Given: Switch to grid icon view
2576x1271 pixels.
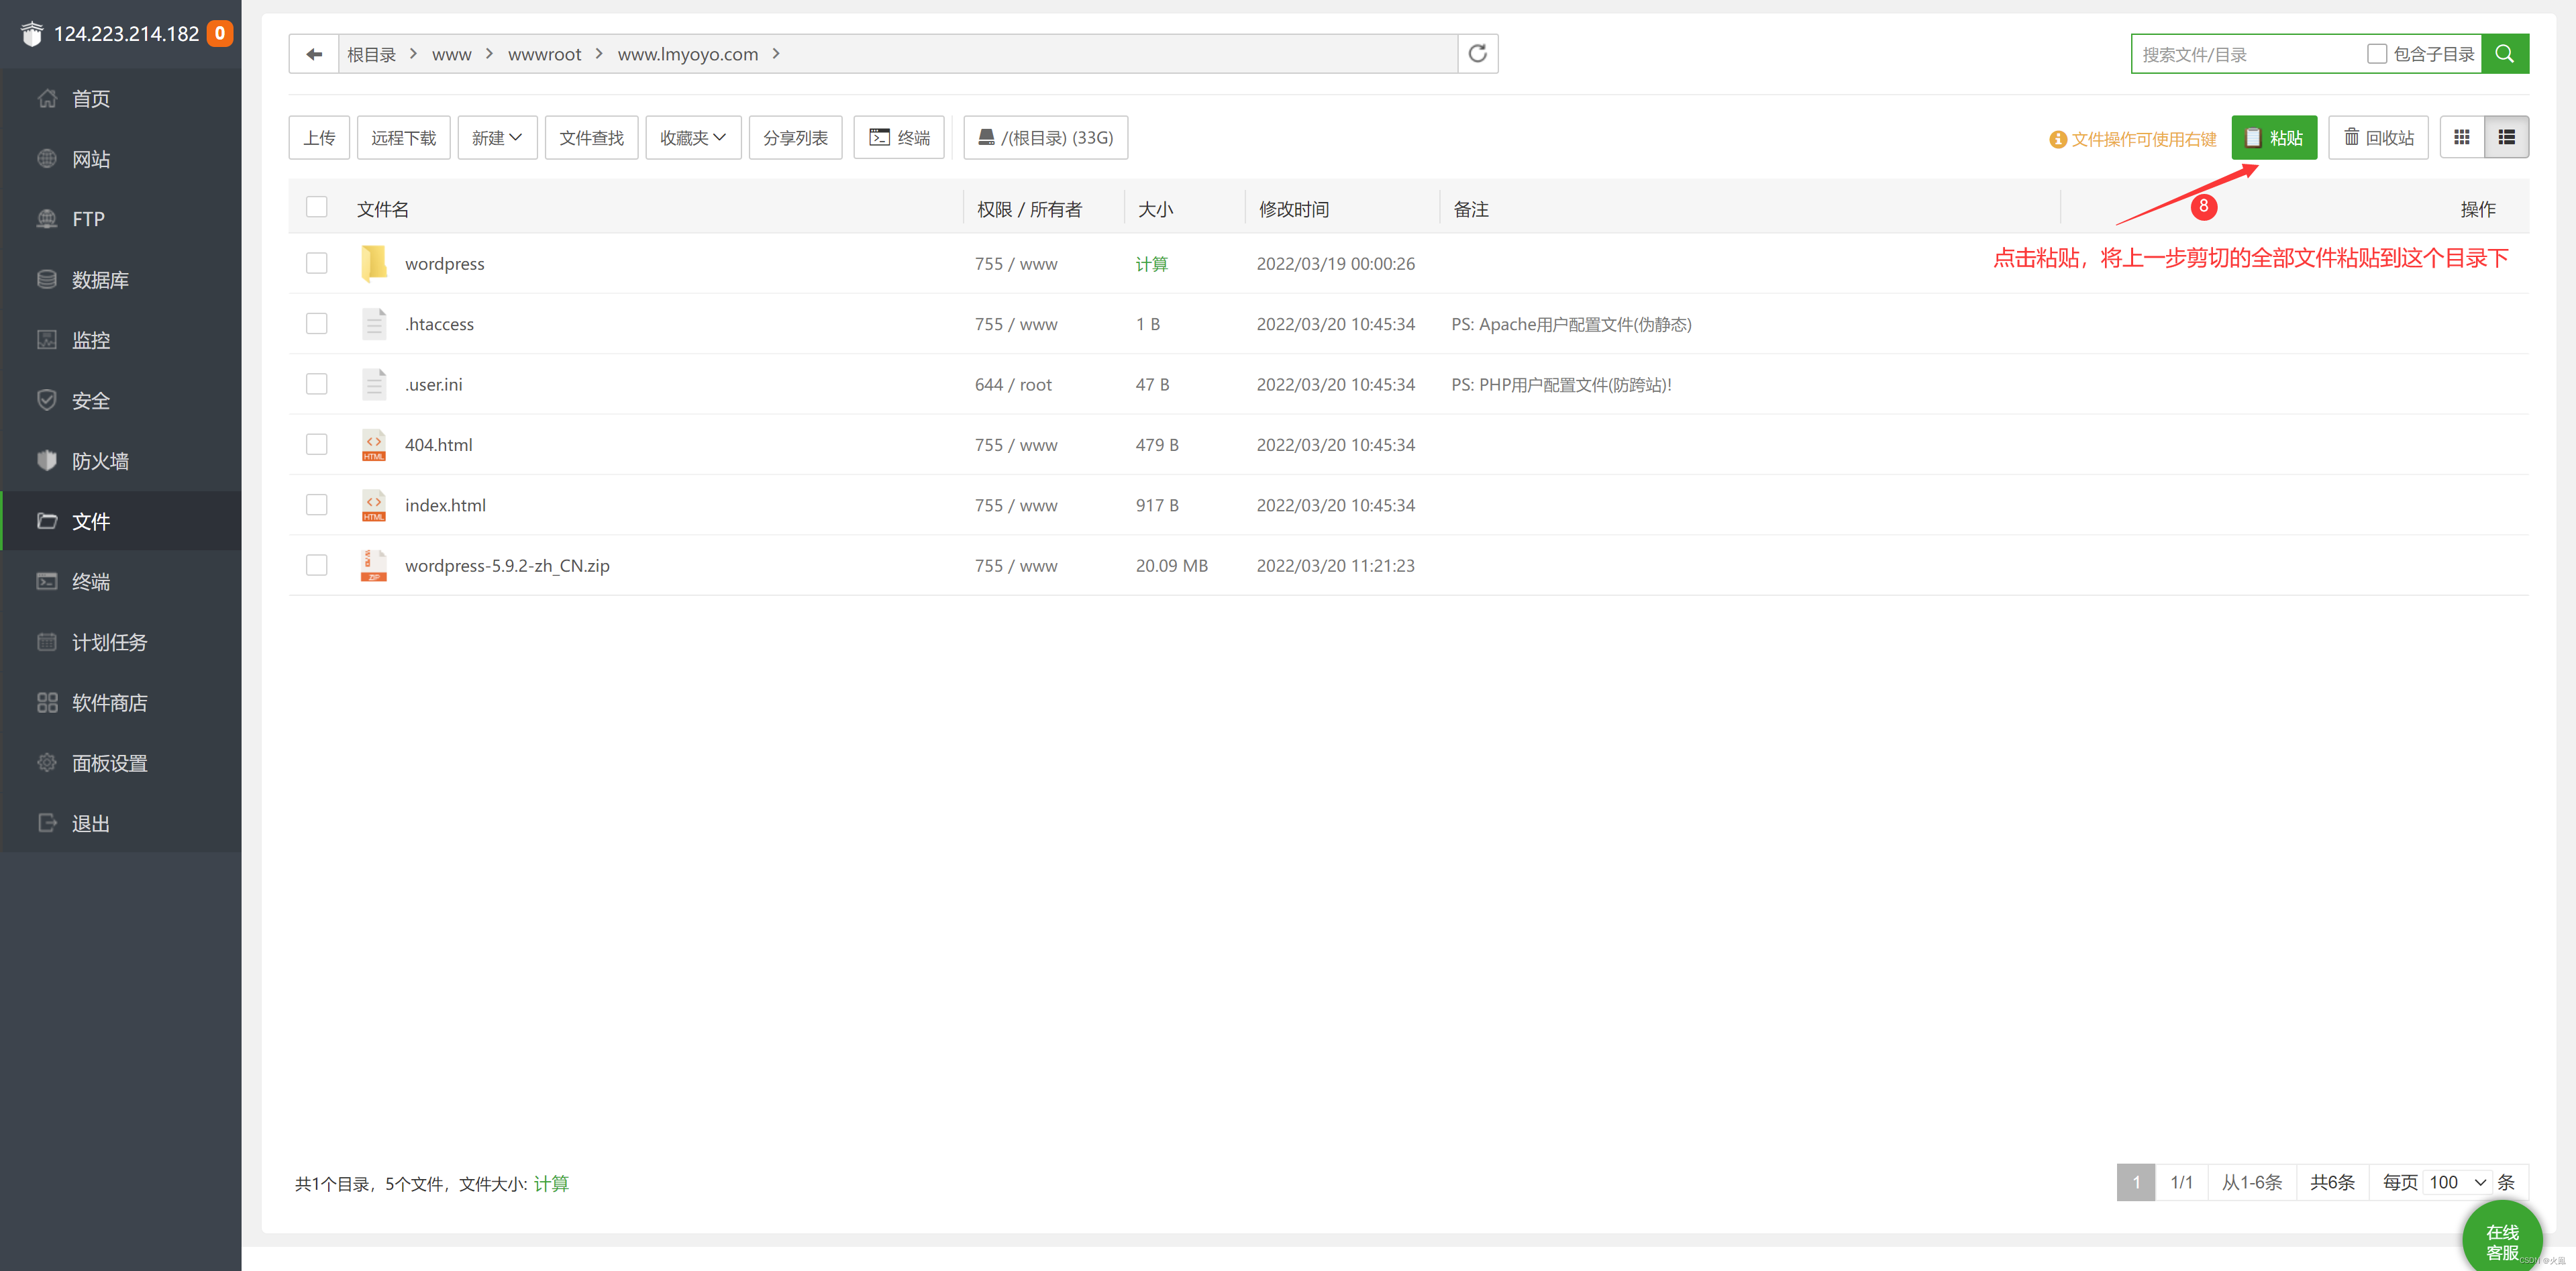Looking at the screenshot, I should pos(2462,137).
